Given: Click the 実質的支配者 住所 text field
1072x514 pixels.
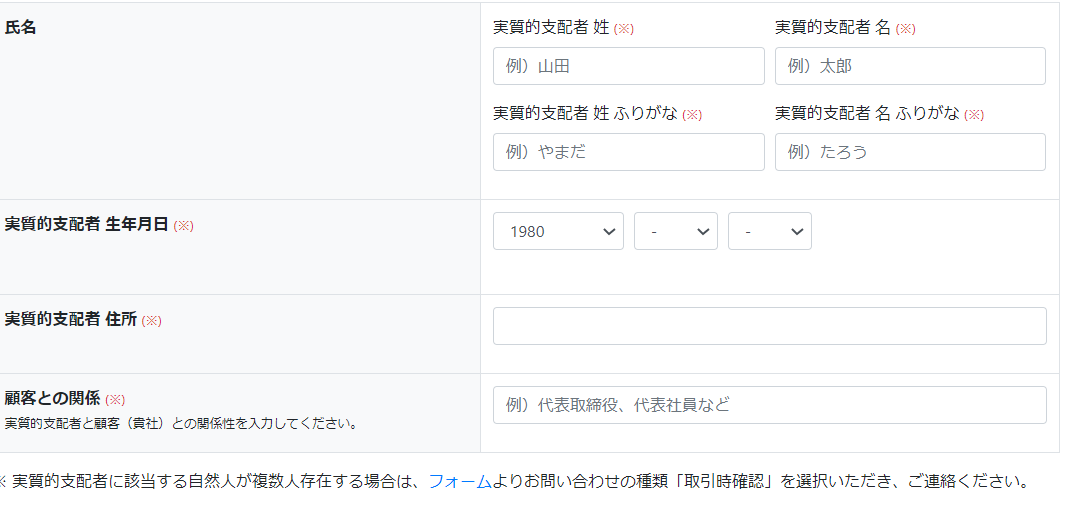Looking at the screenshot, I should tap(769, 326).
